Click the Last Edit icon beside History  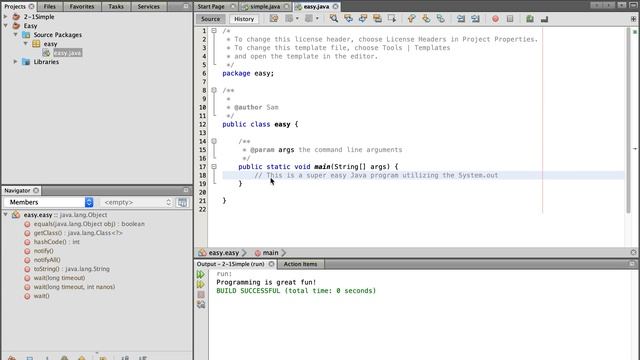tap(274, 19)
